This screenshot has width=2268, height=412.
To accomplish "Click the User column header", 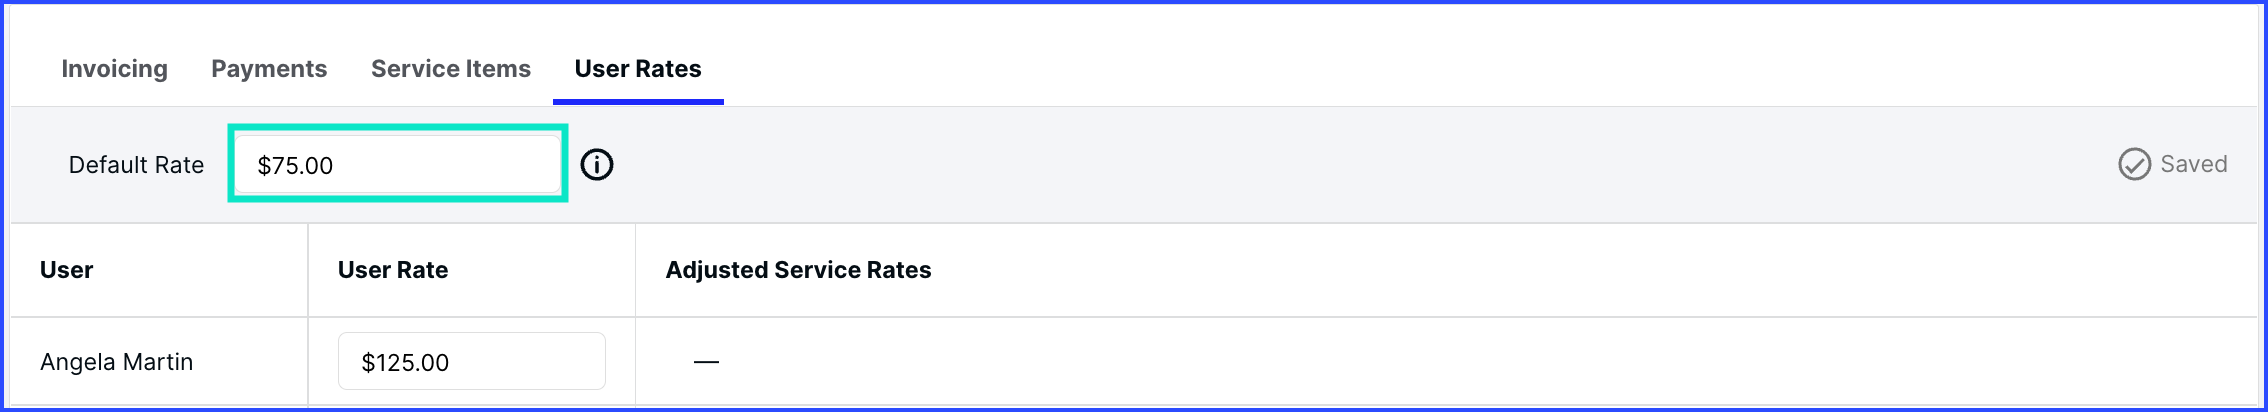I will click(x=66, y=270).
